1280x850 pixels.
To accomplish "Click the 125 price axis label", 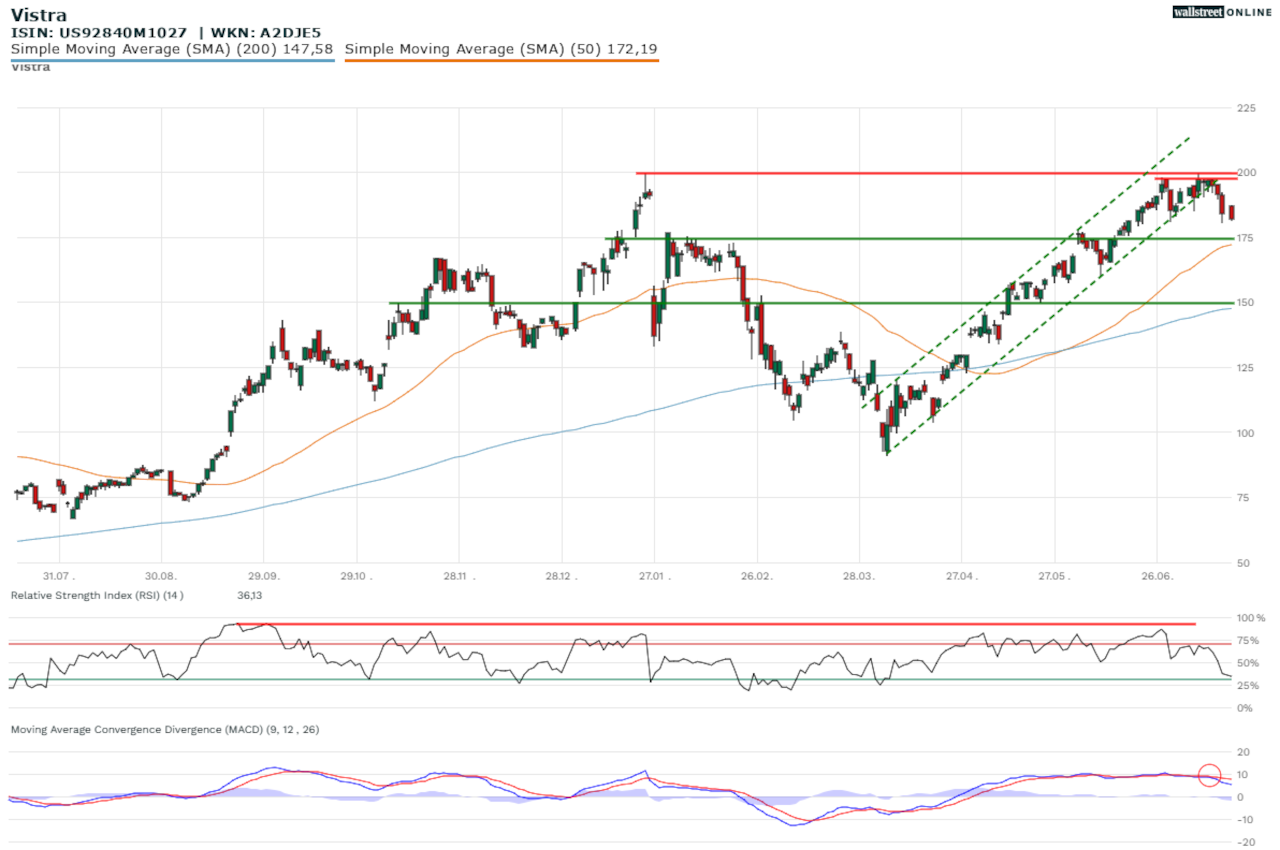I will pyautogui.click(x=1246, y=368).
